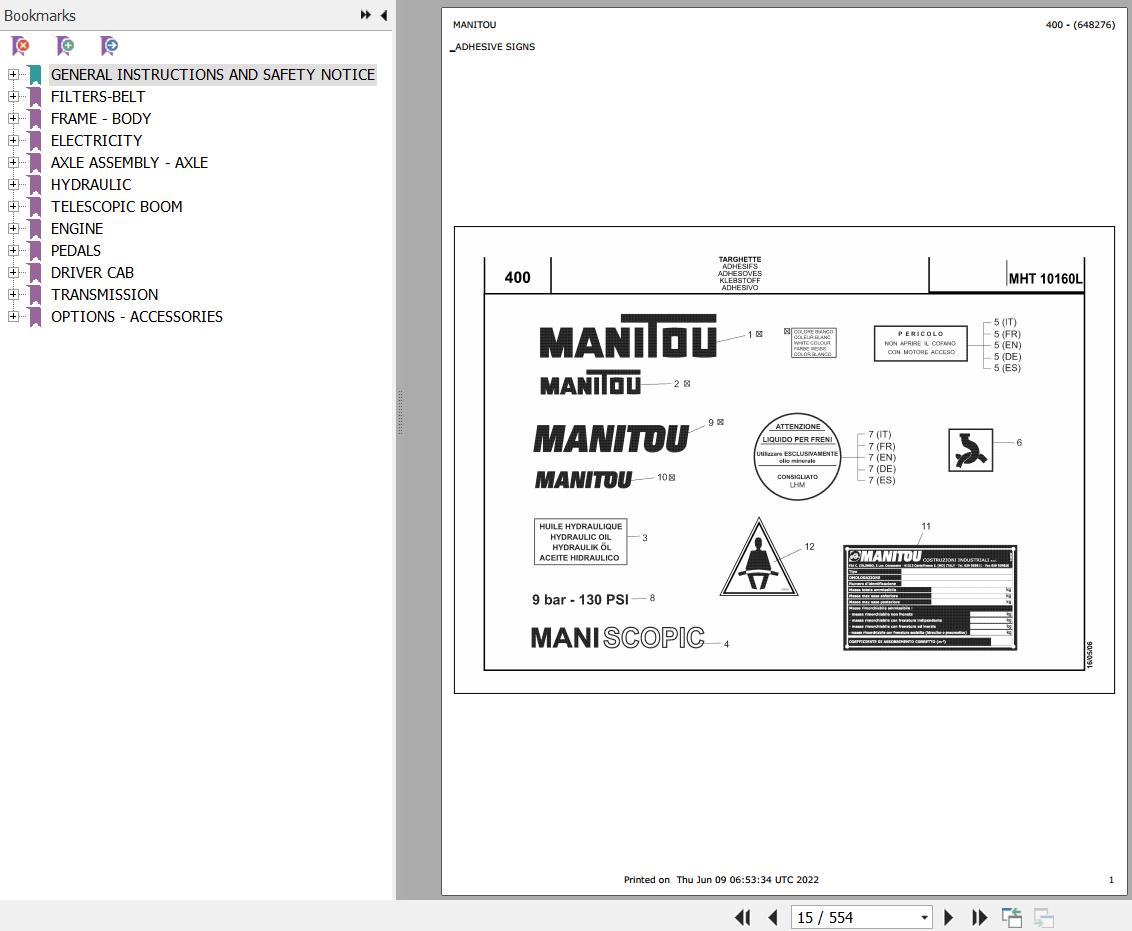The image size is (1132, 931).
Task: Click inside the page number field
Action: pyautogui.click(x=855, y=917)
